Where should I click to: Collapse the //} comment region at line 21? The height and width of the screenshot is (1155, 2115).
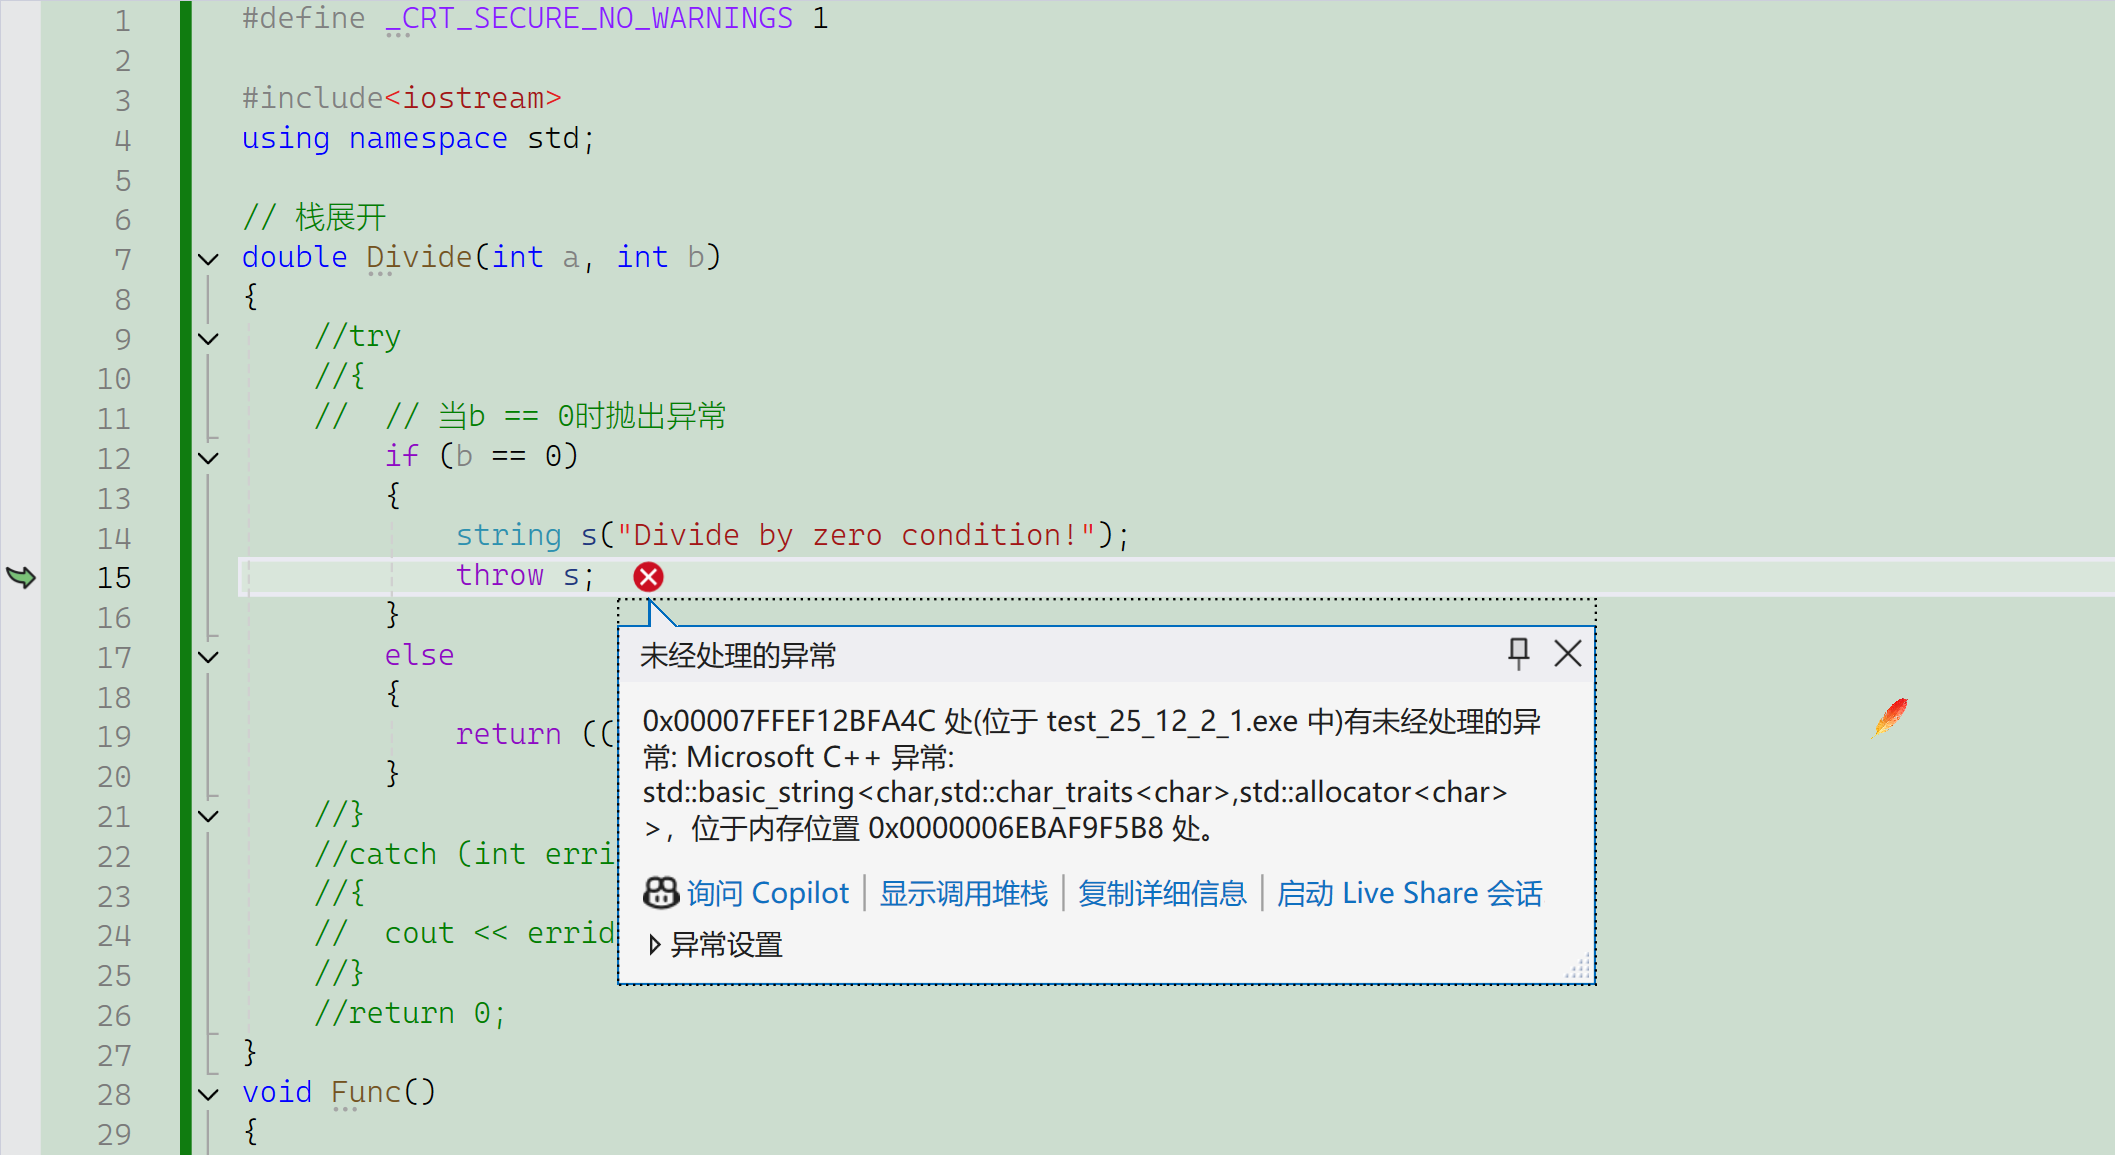[x=208, y=816]
